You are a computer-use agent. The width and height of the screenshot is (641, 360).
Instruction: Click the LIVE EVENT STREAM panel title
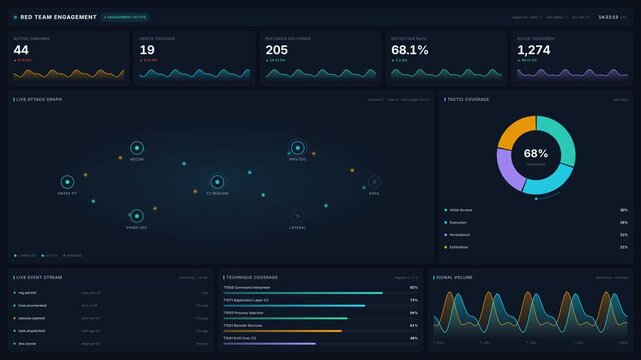coord(39,277)
